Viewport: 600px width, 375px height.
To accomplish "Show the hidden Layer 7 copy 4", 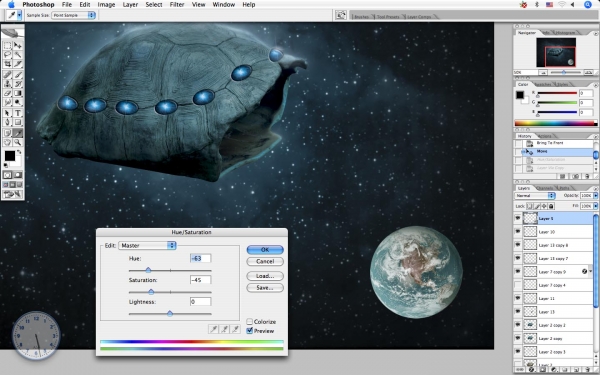I will click(518, 285).
